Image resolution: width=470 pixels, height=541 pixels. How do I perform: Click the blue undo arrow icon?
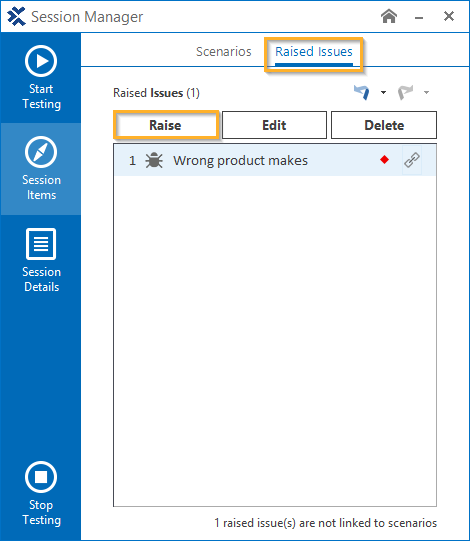(362, 92)
